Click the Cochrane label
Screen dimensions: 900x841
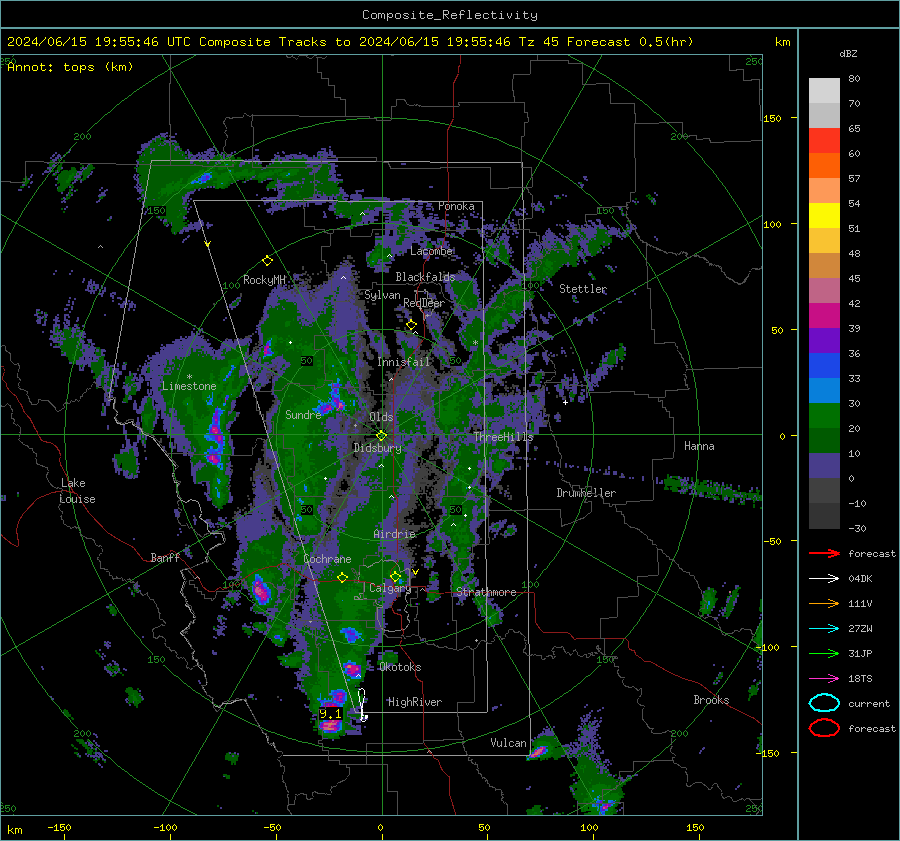point(327,559)
